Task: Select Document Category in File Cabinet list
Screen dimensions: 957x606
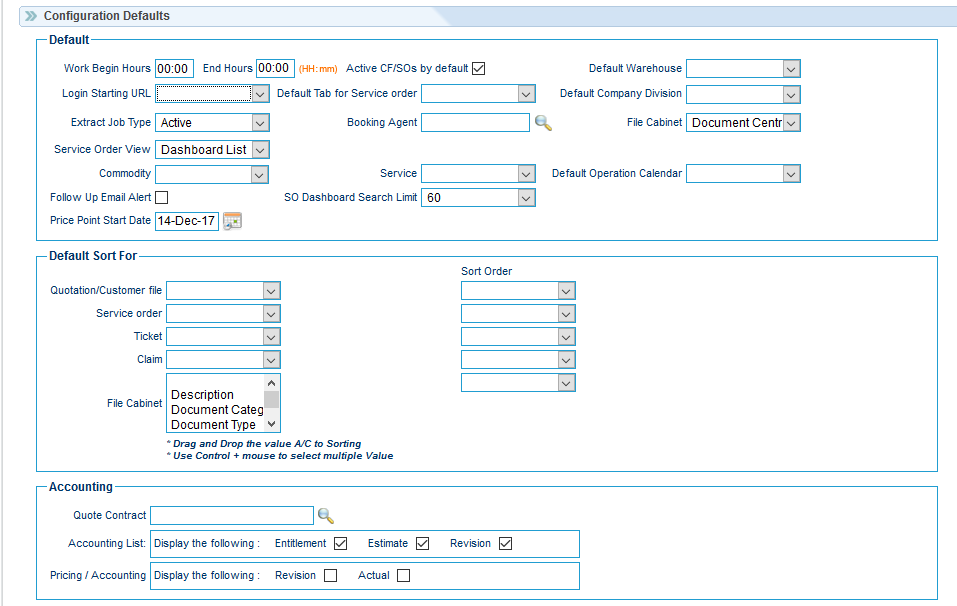Action: click(217, 409)
